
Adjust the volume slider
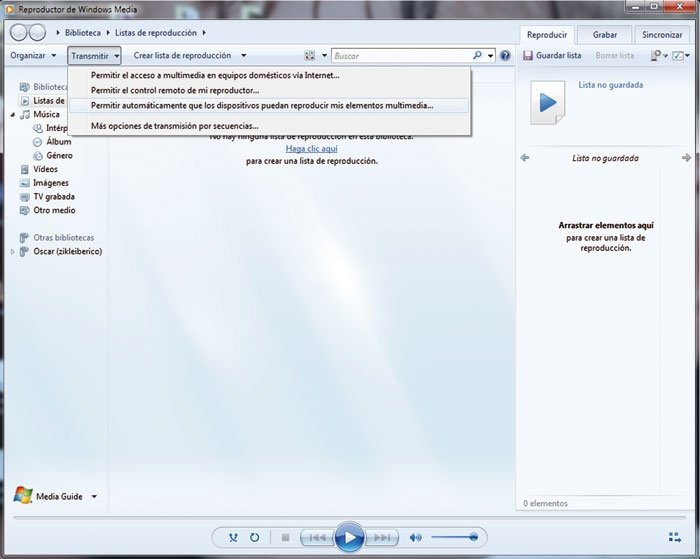click(x=454, y=537)
